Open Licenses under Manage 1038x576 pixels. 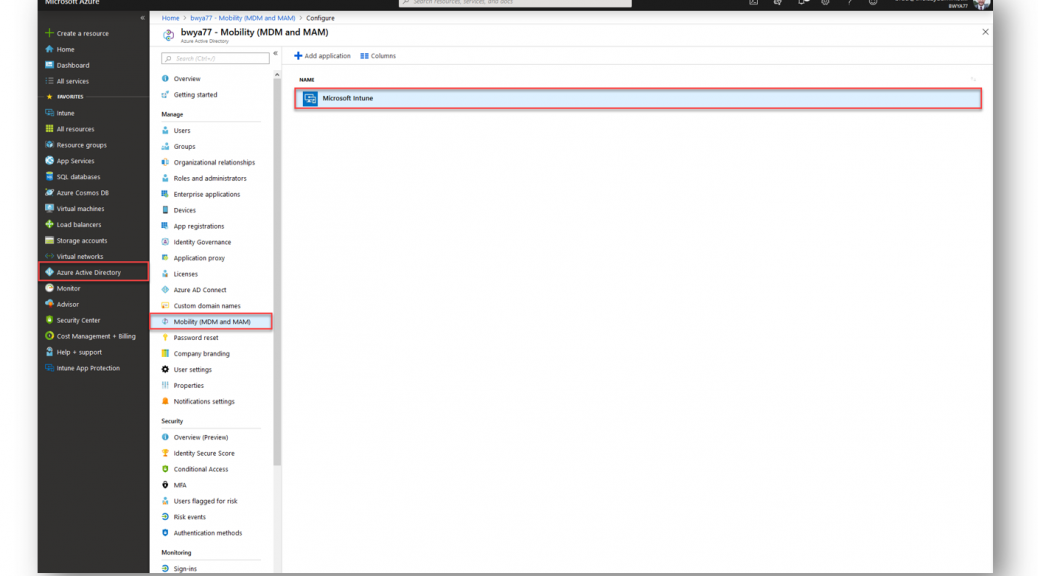click(x=185, y=273)
